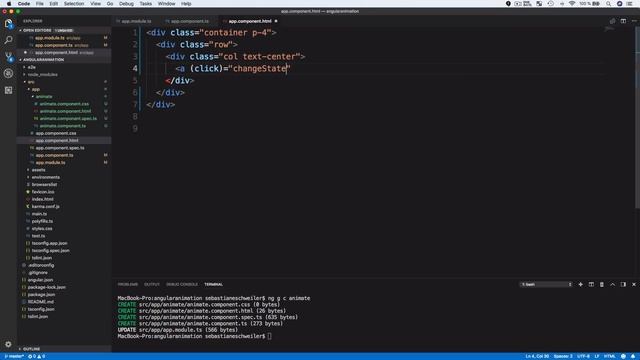
Task: Open the Apple menu
Action: click(9, 4)
